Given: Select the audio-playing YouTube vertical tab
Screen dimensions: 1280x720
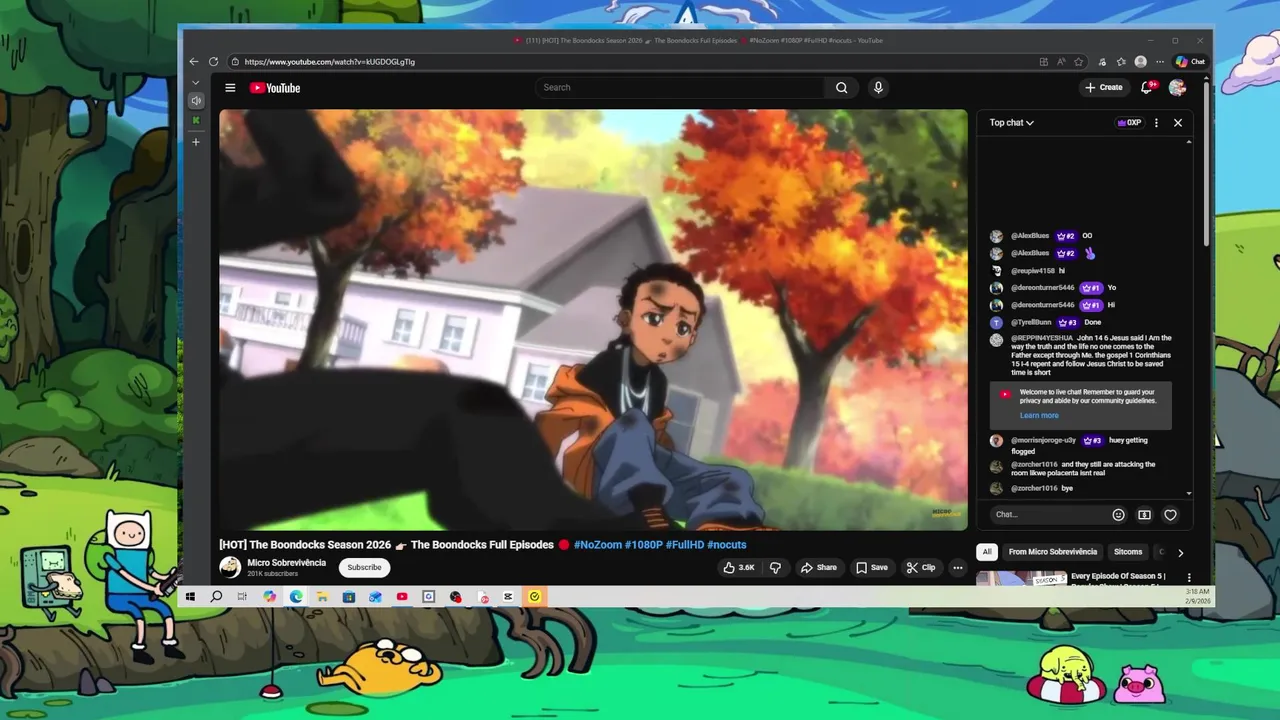Looking at the screenshot, I should coord(196,101).
